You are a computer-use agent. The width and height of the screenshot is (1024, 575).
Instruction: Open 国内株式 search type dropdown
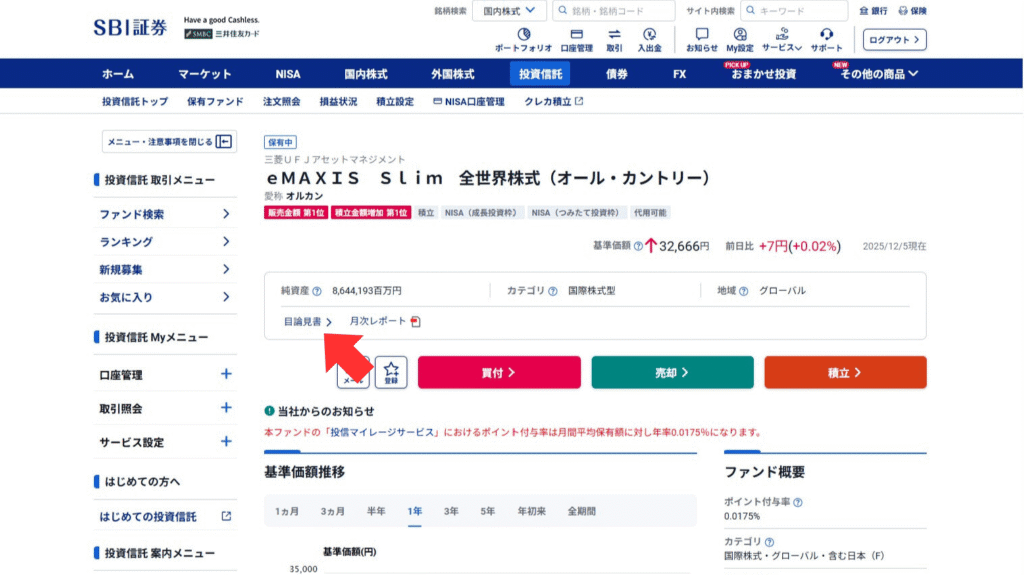[509, 10]
